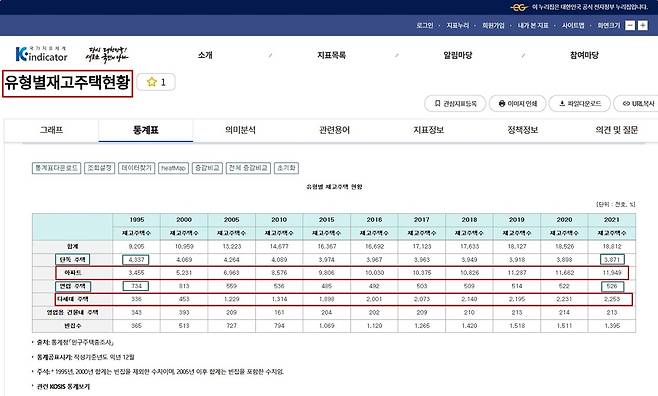This screenshot has width=658, height=396.
Task: Switch to the 그래프 tab
Action: click(x=52, y=130)
